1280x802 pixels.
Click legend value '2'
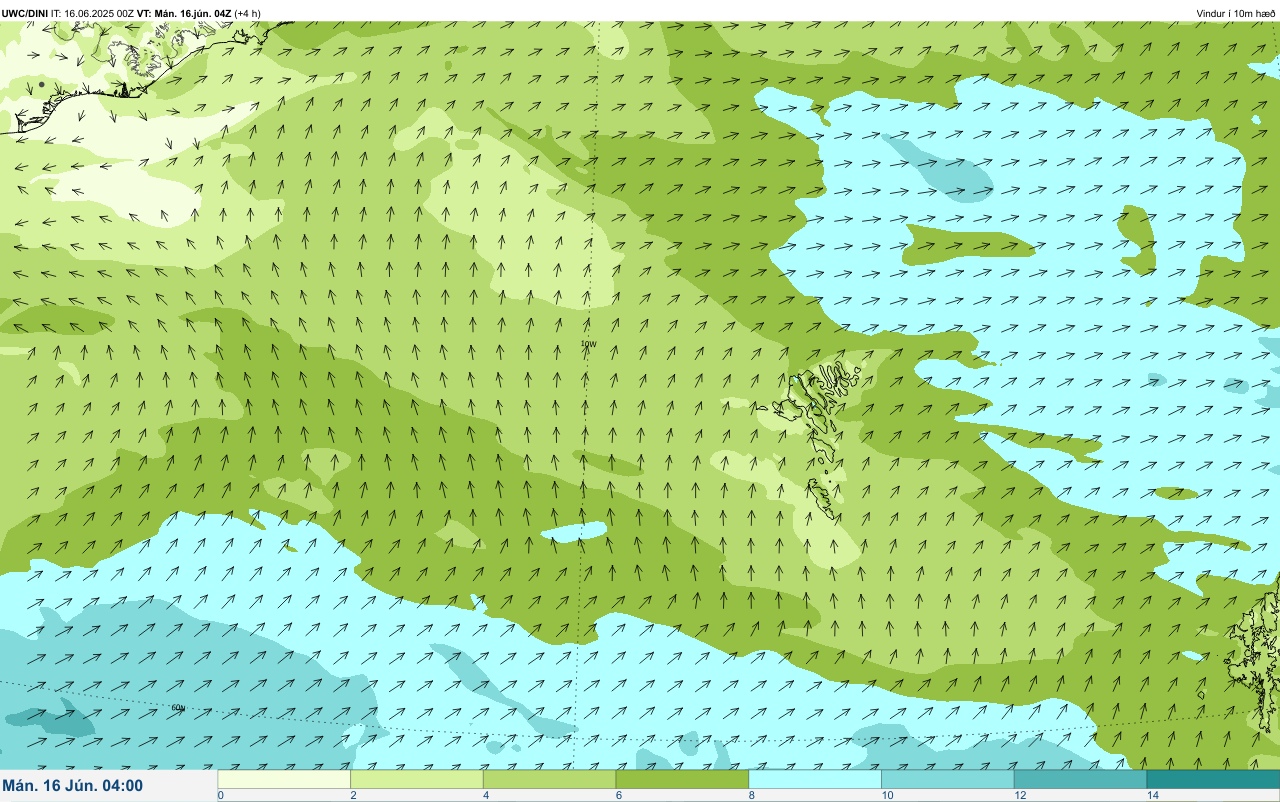point(351,795)
